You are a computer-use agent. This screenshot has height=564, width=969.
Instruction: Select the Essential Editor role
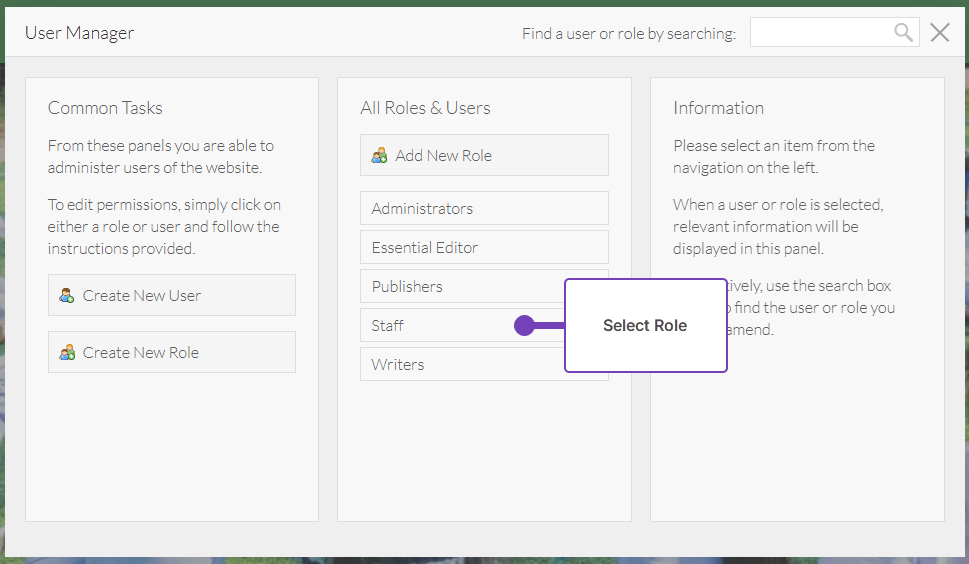(484, 247)
